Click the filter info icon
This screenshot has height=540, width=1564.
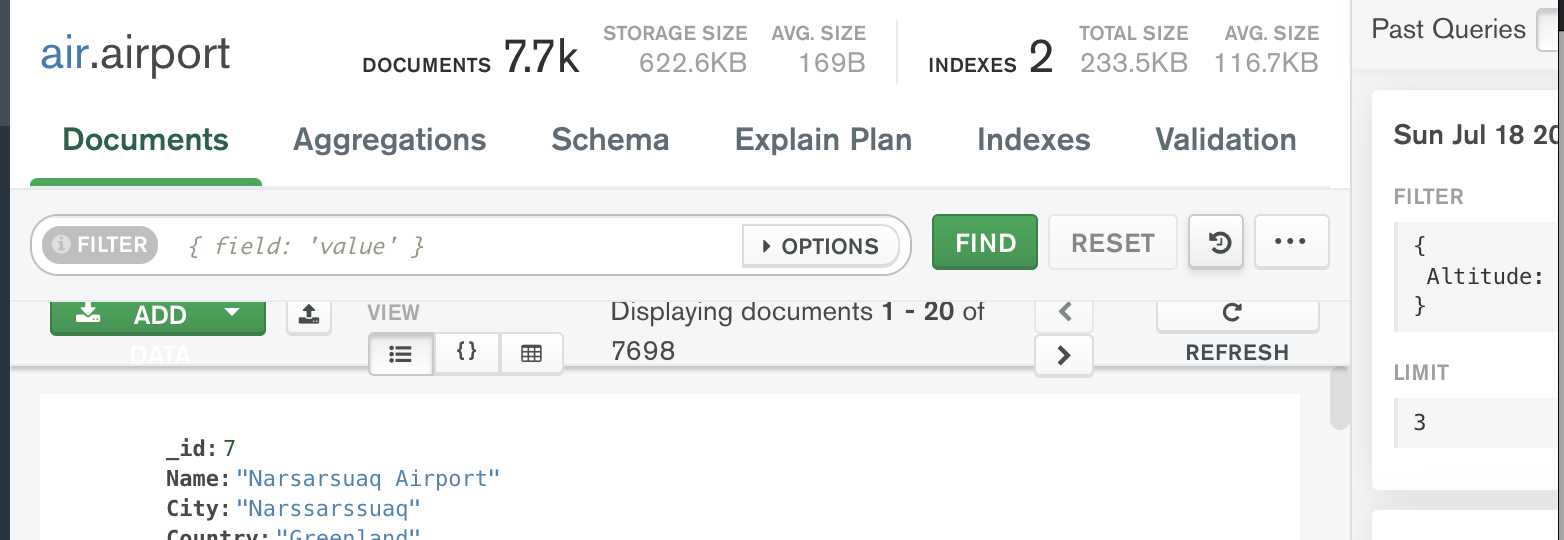tap(62, 245)
